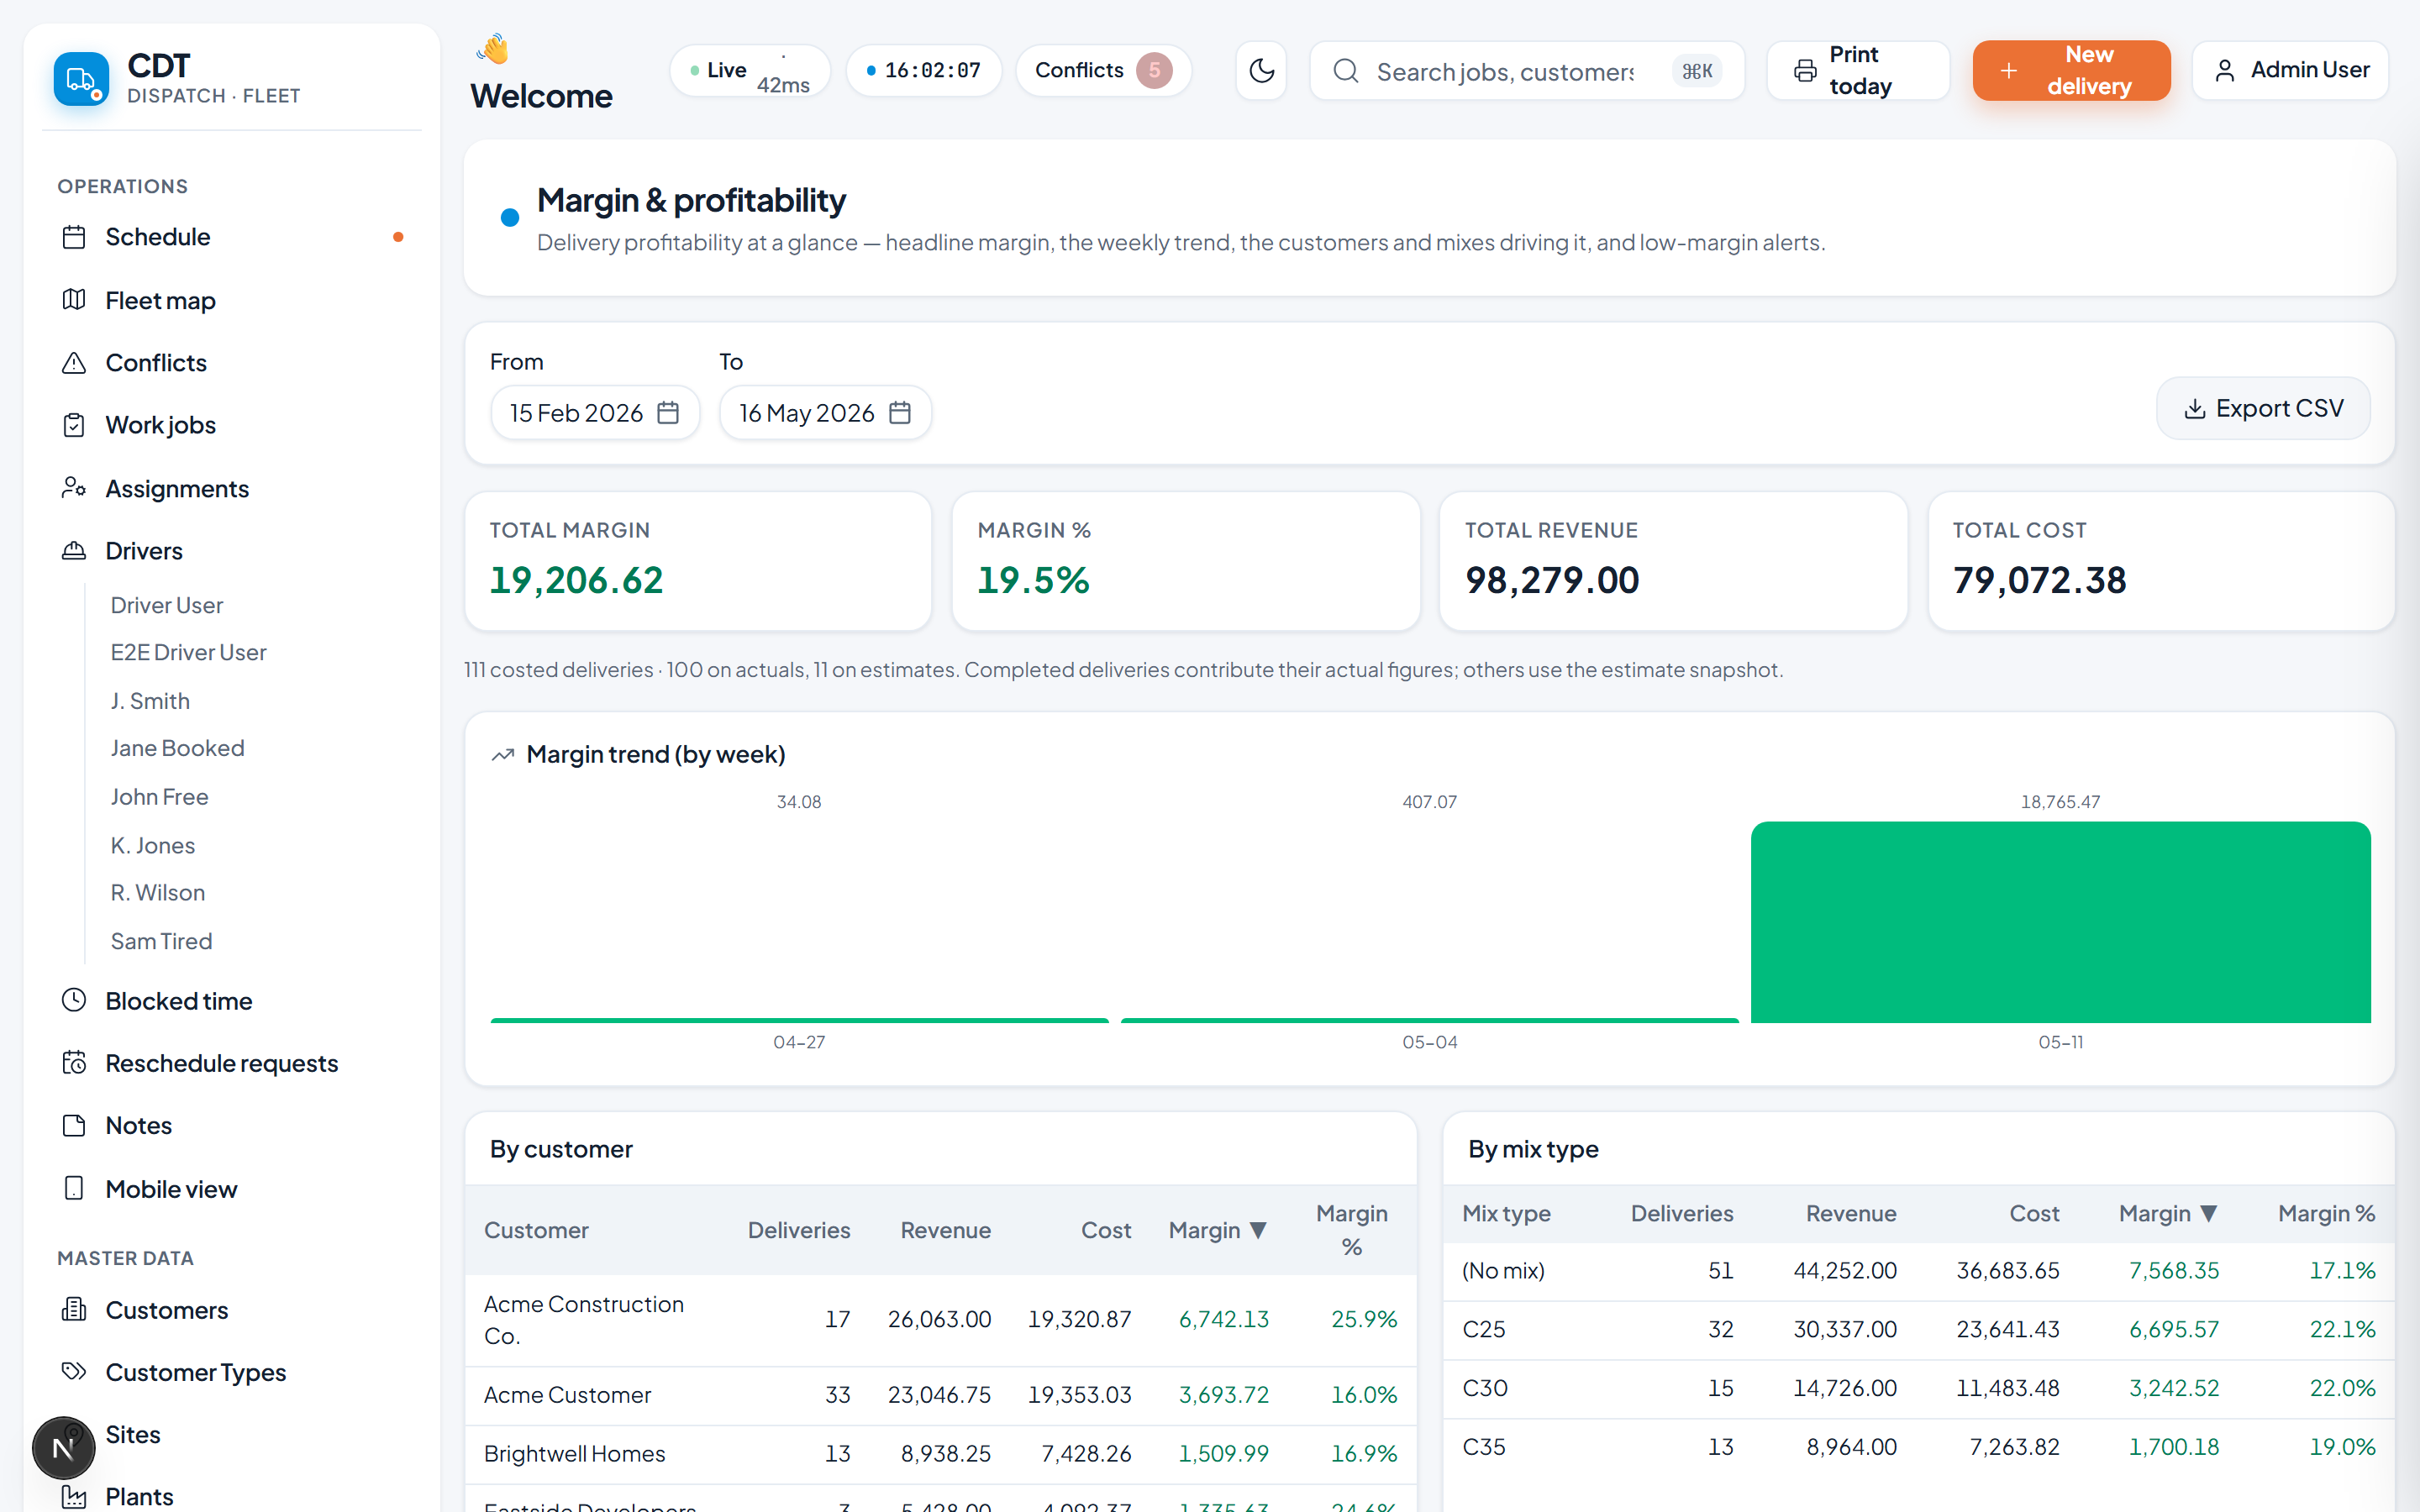Click the printer icon in Print today
Viewport: 2420px width, 1512px height.
pyautogui.click(x=1805, y=71)
